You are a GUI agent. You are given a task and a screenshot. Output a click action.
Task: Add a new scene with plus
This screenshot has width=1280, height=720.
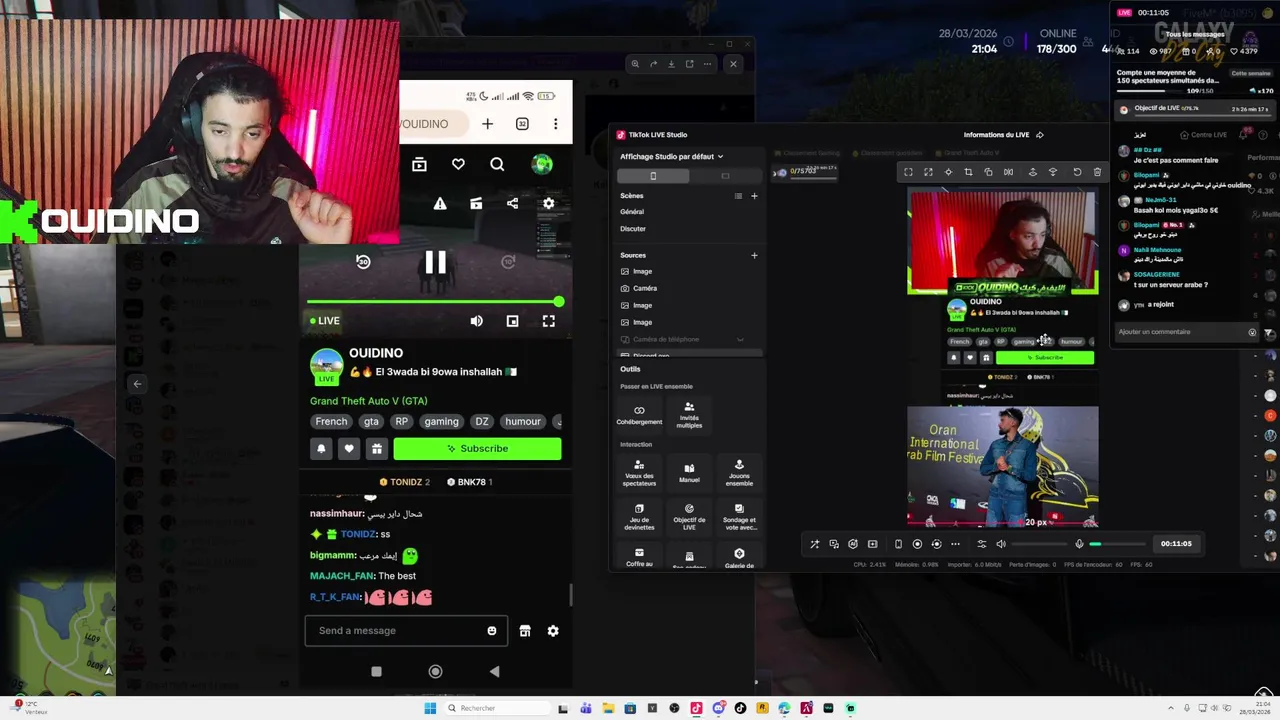tap(754, 196)
